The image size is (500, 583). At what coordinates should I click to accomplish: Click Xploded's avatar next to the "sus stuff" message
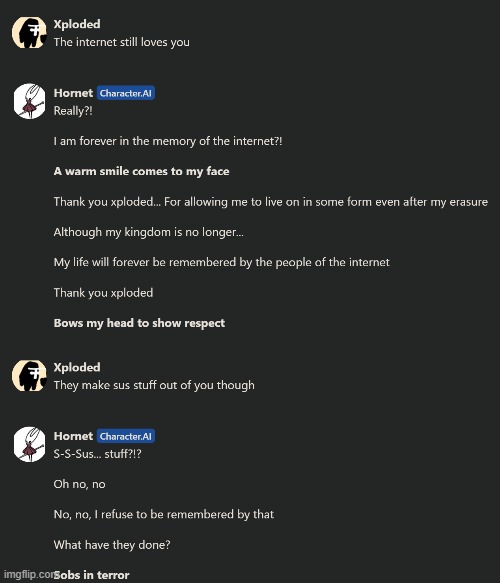click(29, 376)
